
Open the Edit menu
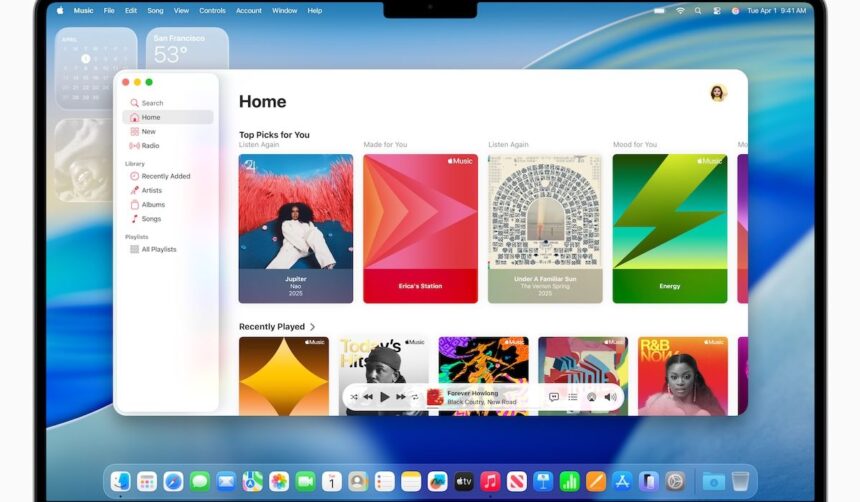[x=131, y=10]
